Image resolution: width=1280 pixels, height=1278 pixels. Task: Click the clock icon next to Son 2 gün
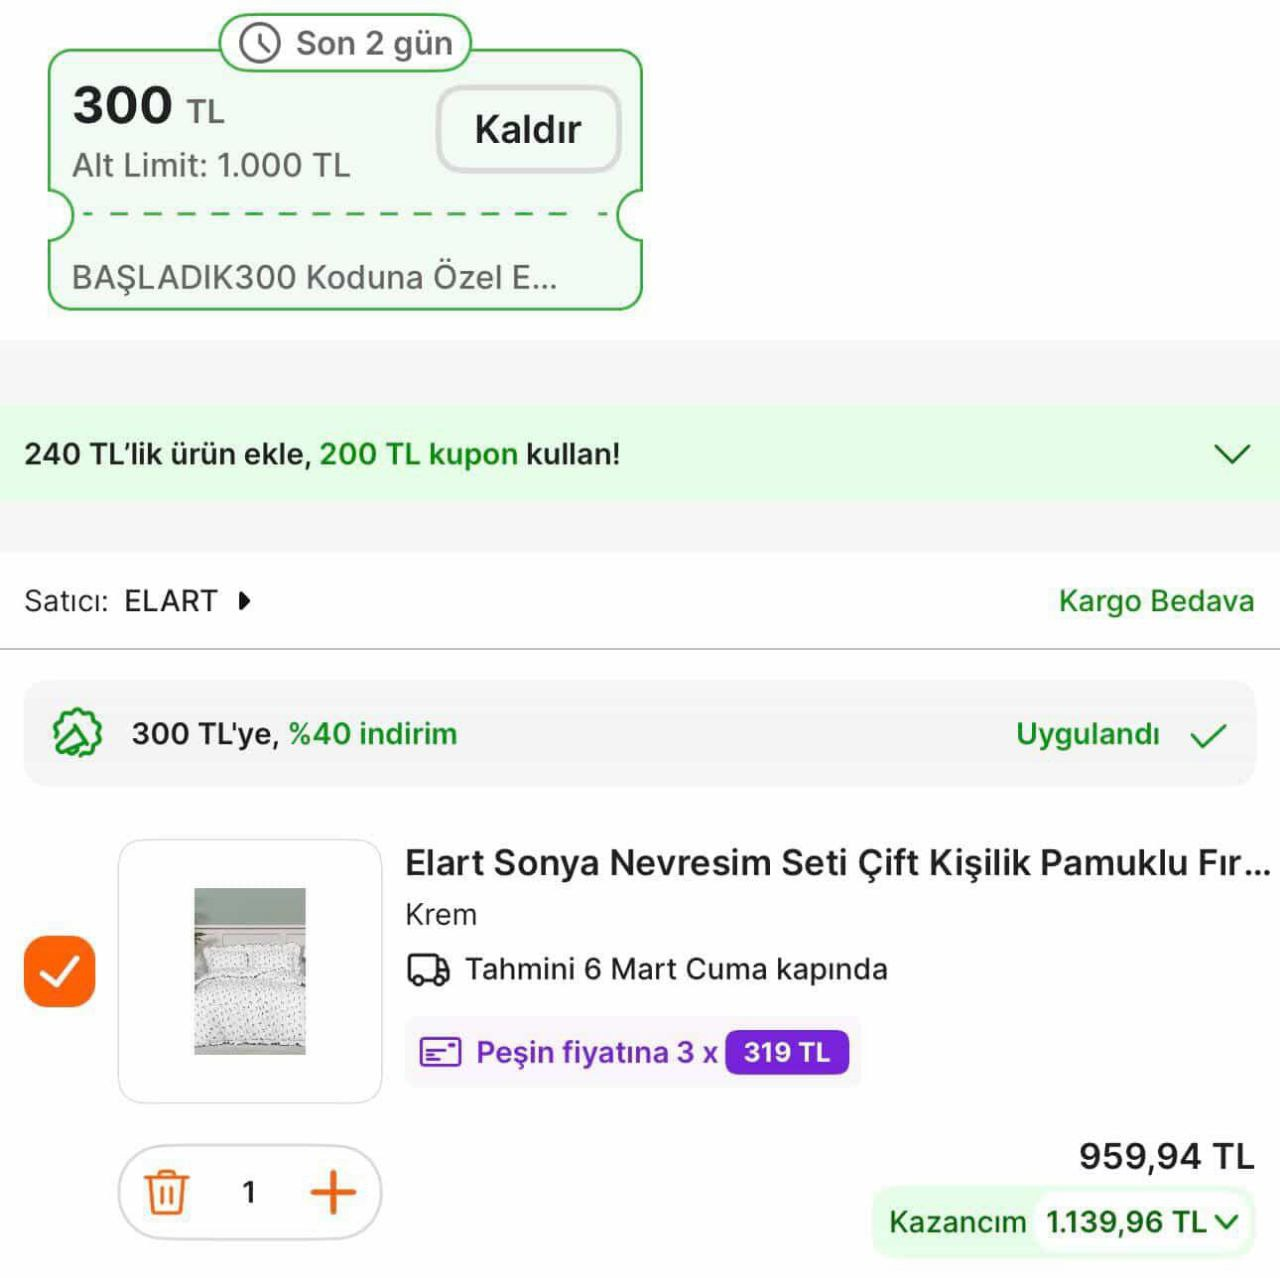259,43
